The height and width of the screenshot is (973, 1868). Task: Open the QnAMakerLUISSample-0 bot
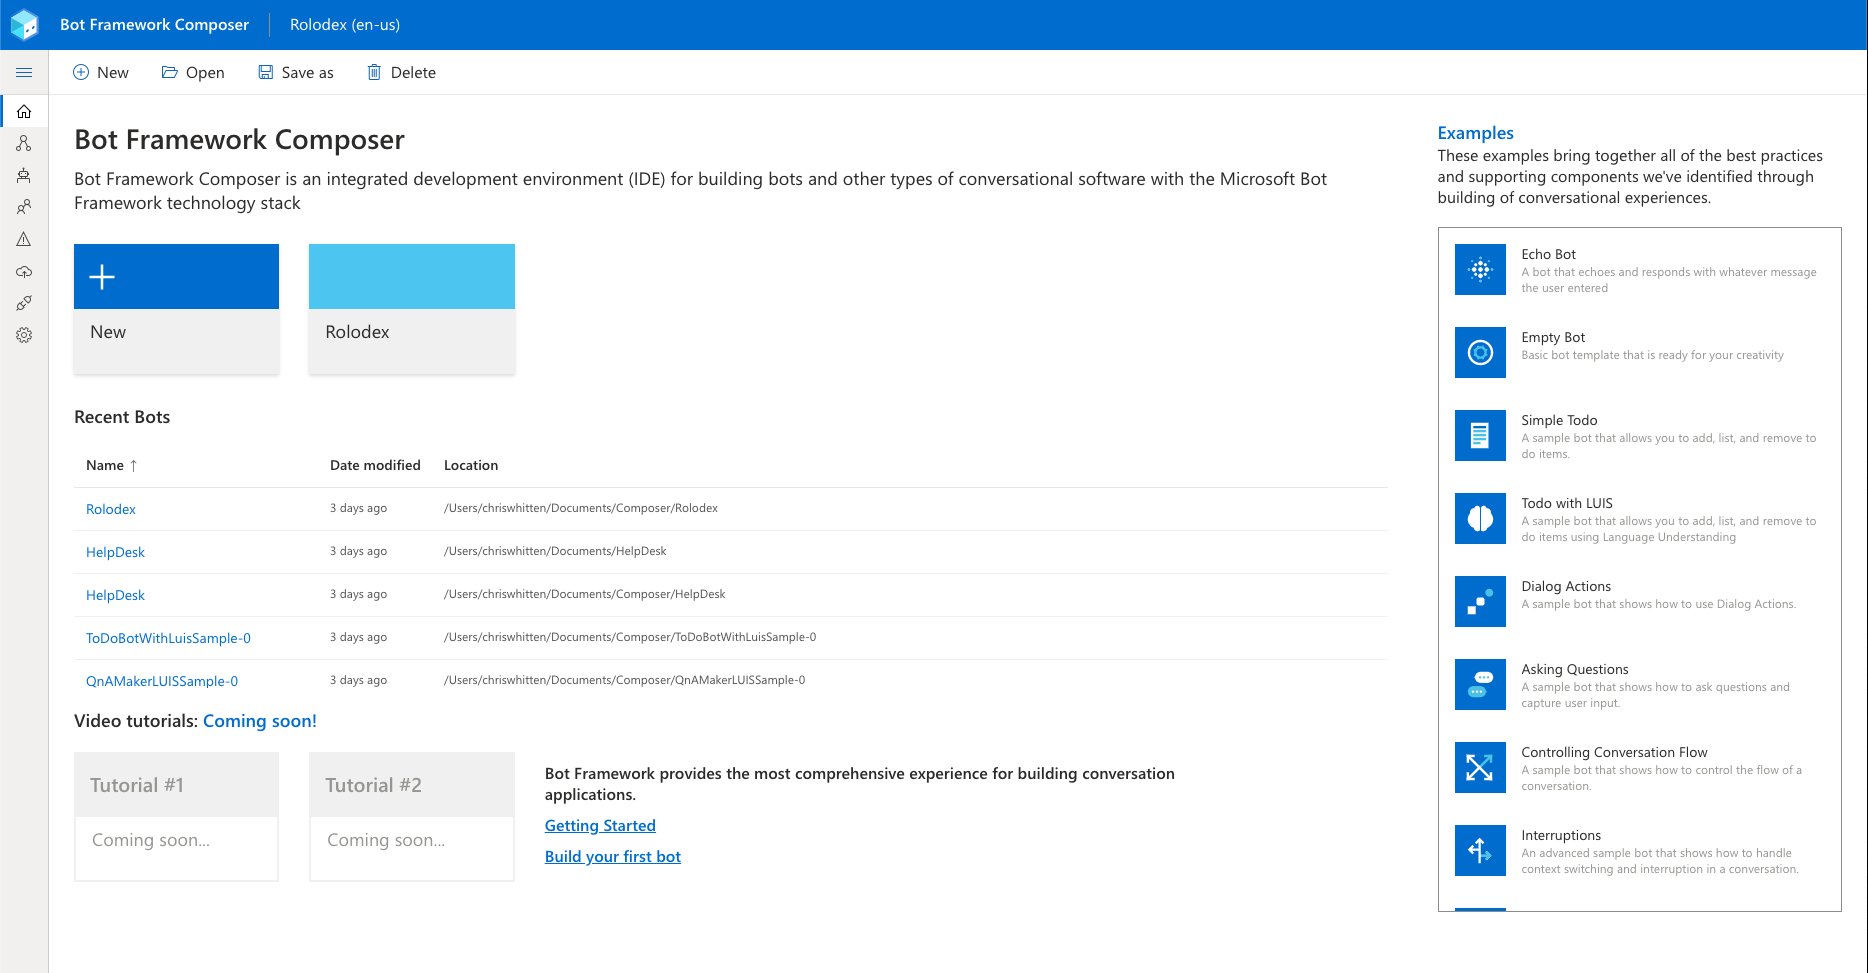click(x=162, y=681)
